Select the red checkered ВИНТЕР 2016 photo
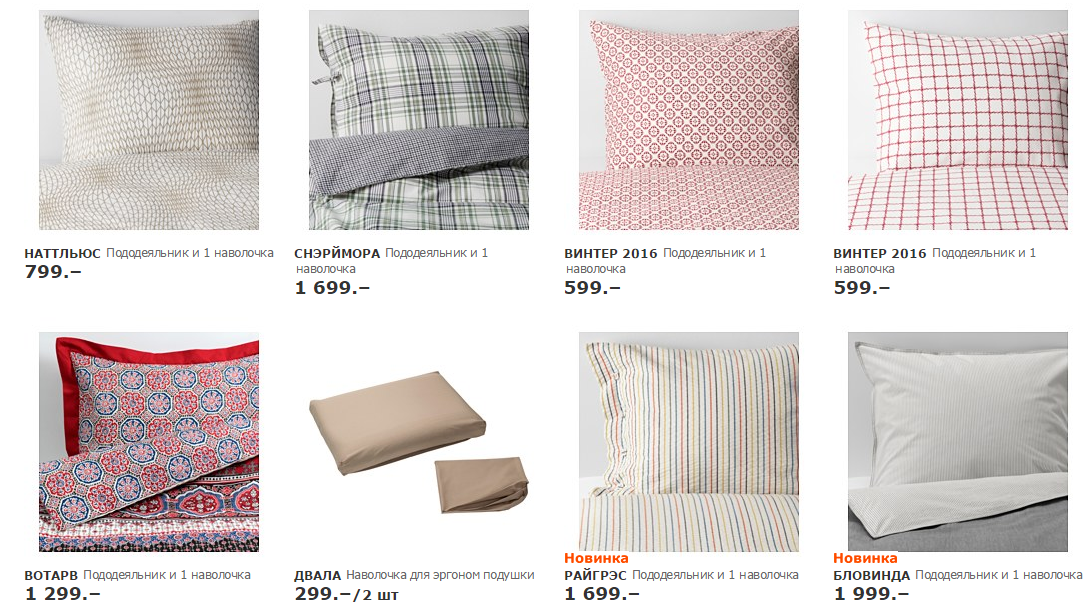Image resolution: width=1090 pixels, height=610 pixels. (x=958, y=120)
